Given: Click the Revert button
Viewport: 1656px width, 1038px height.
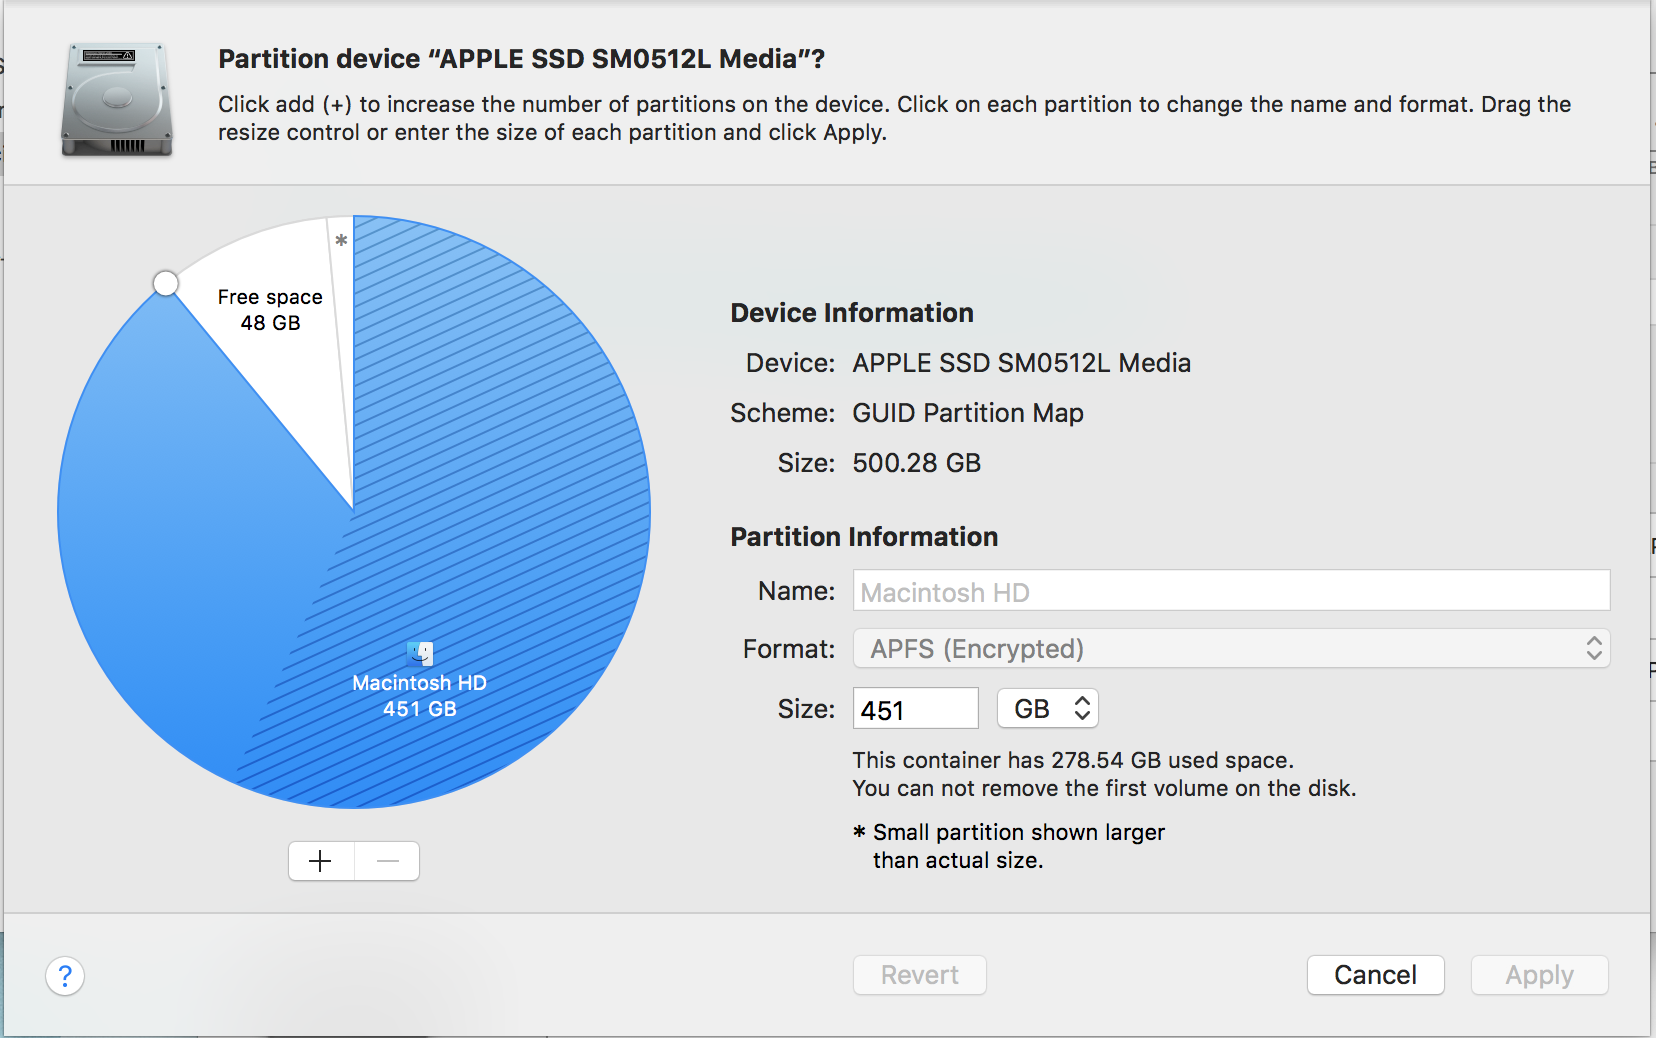Looking at the screenshot, I should pyautogui.click(x=920, y=975).
